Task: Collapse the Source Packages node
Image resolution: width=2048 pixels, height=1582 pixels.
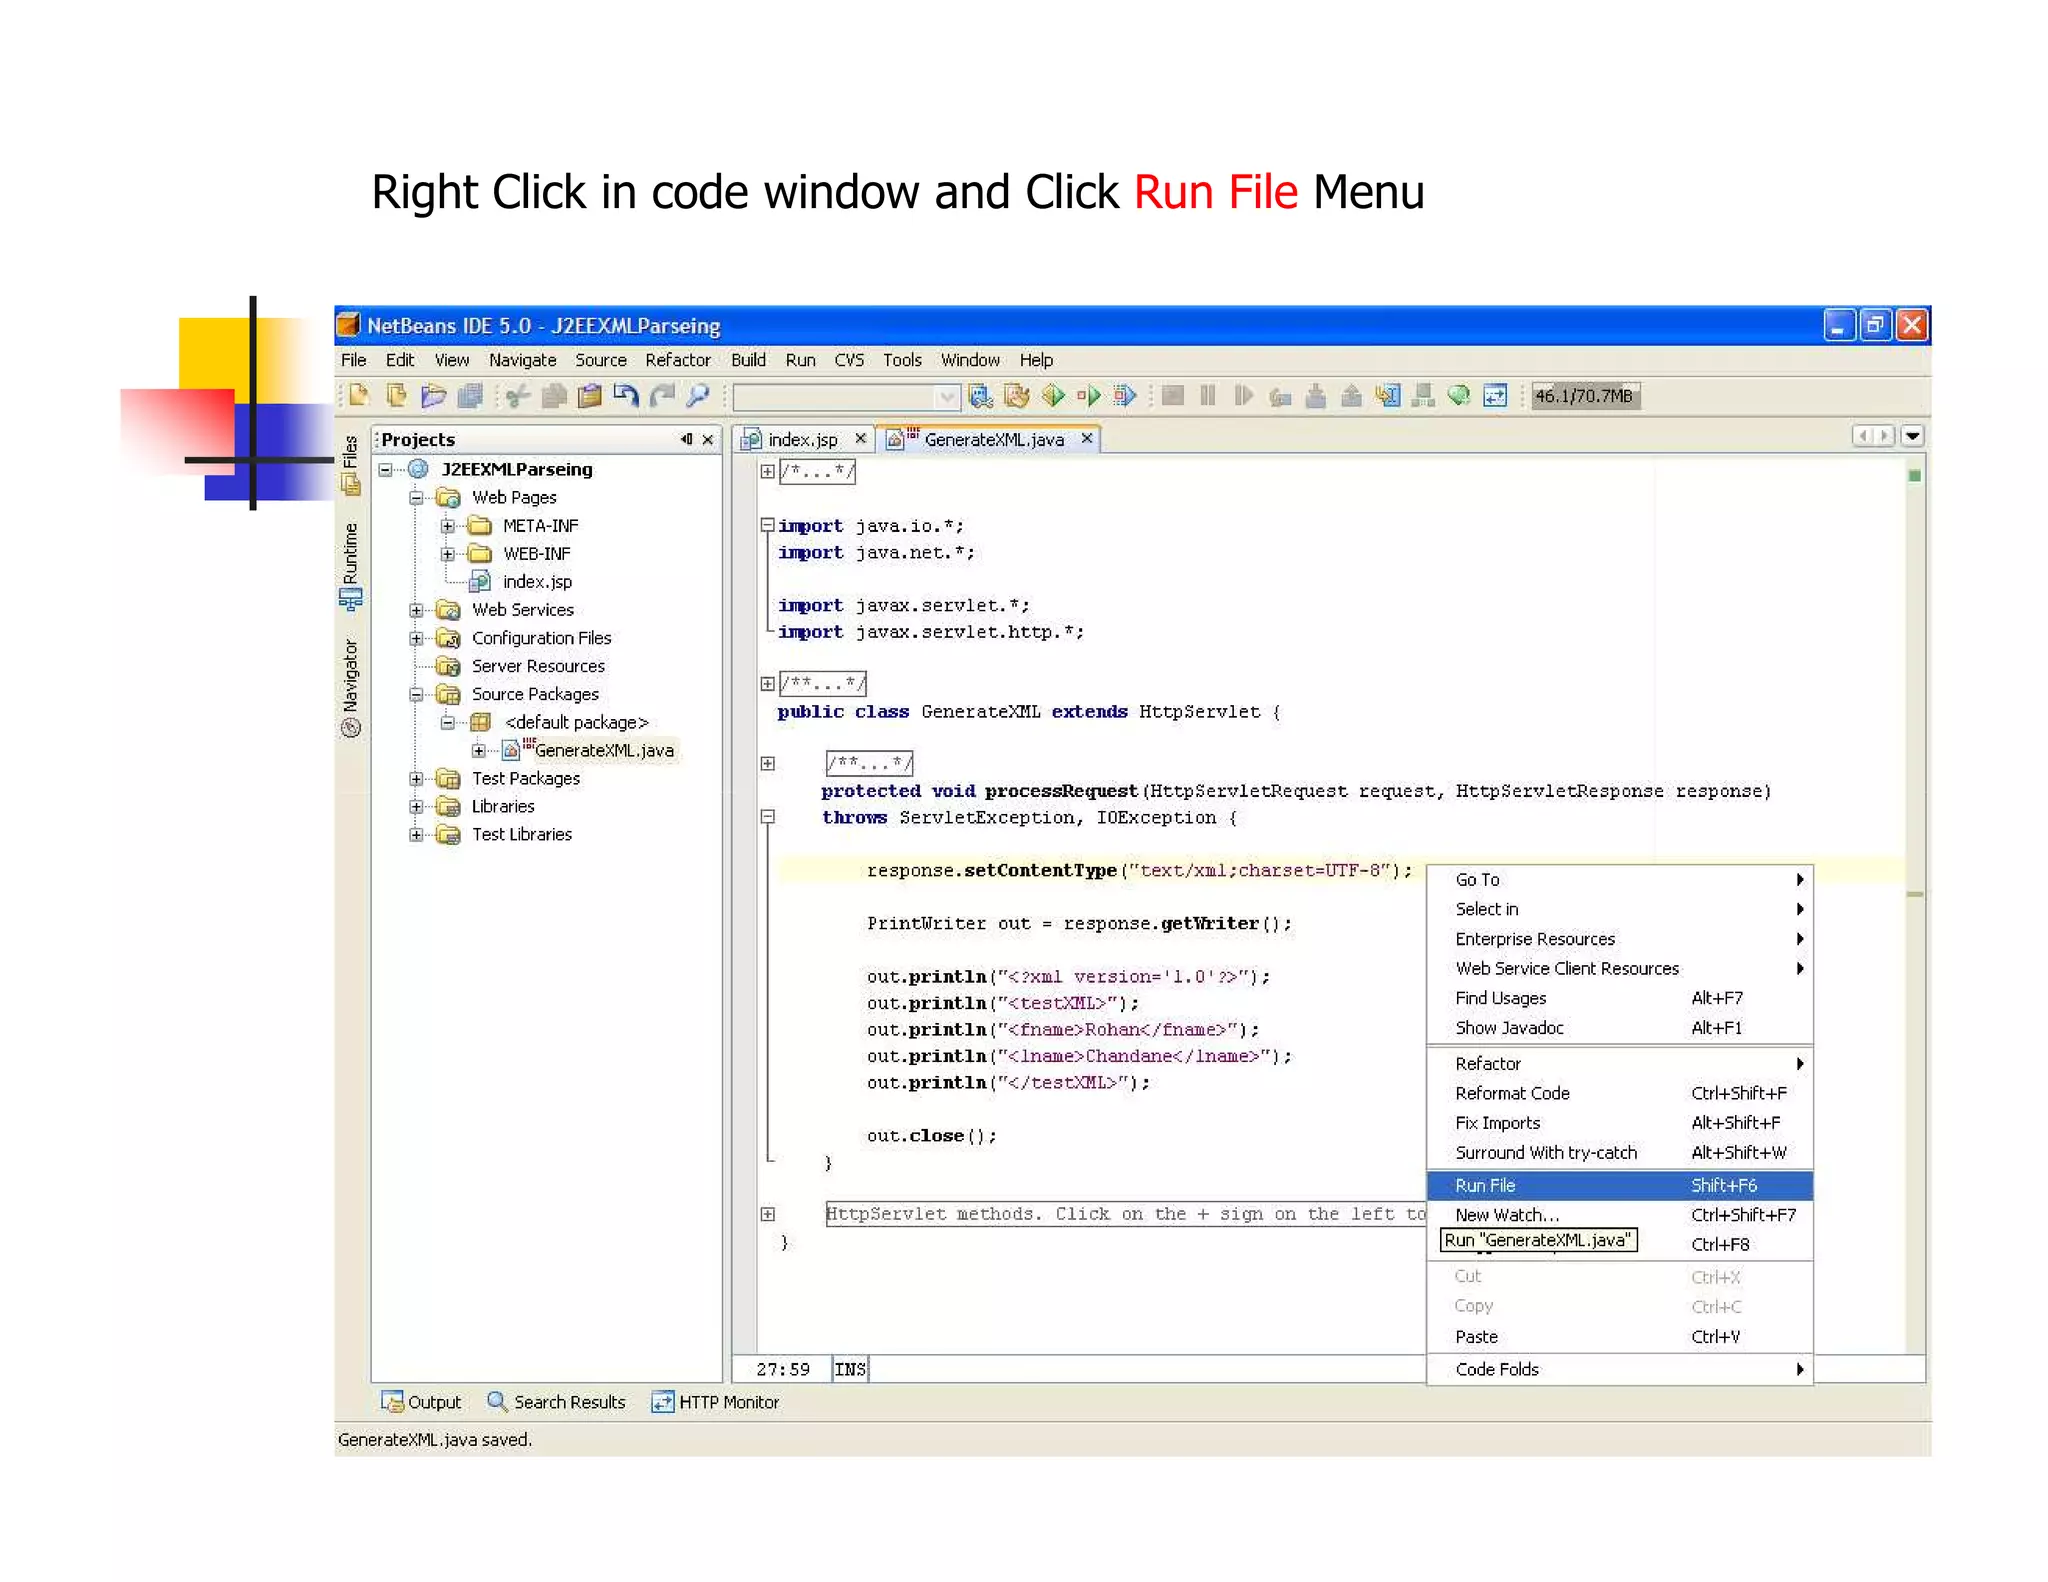Action: (x=417, y=694)
